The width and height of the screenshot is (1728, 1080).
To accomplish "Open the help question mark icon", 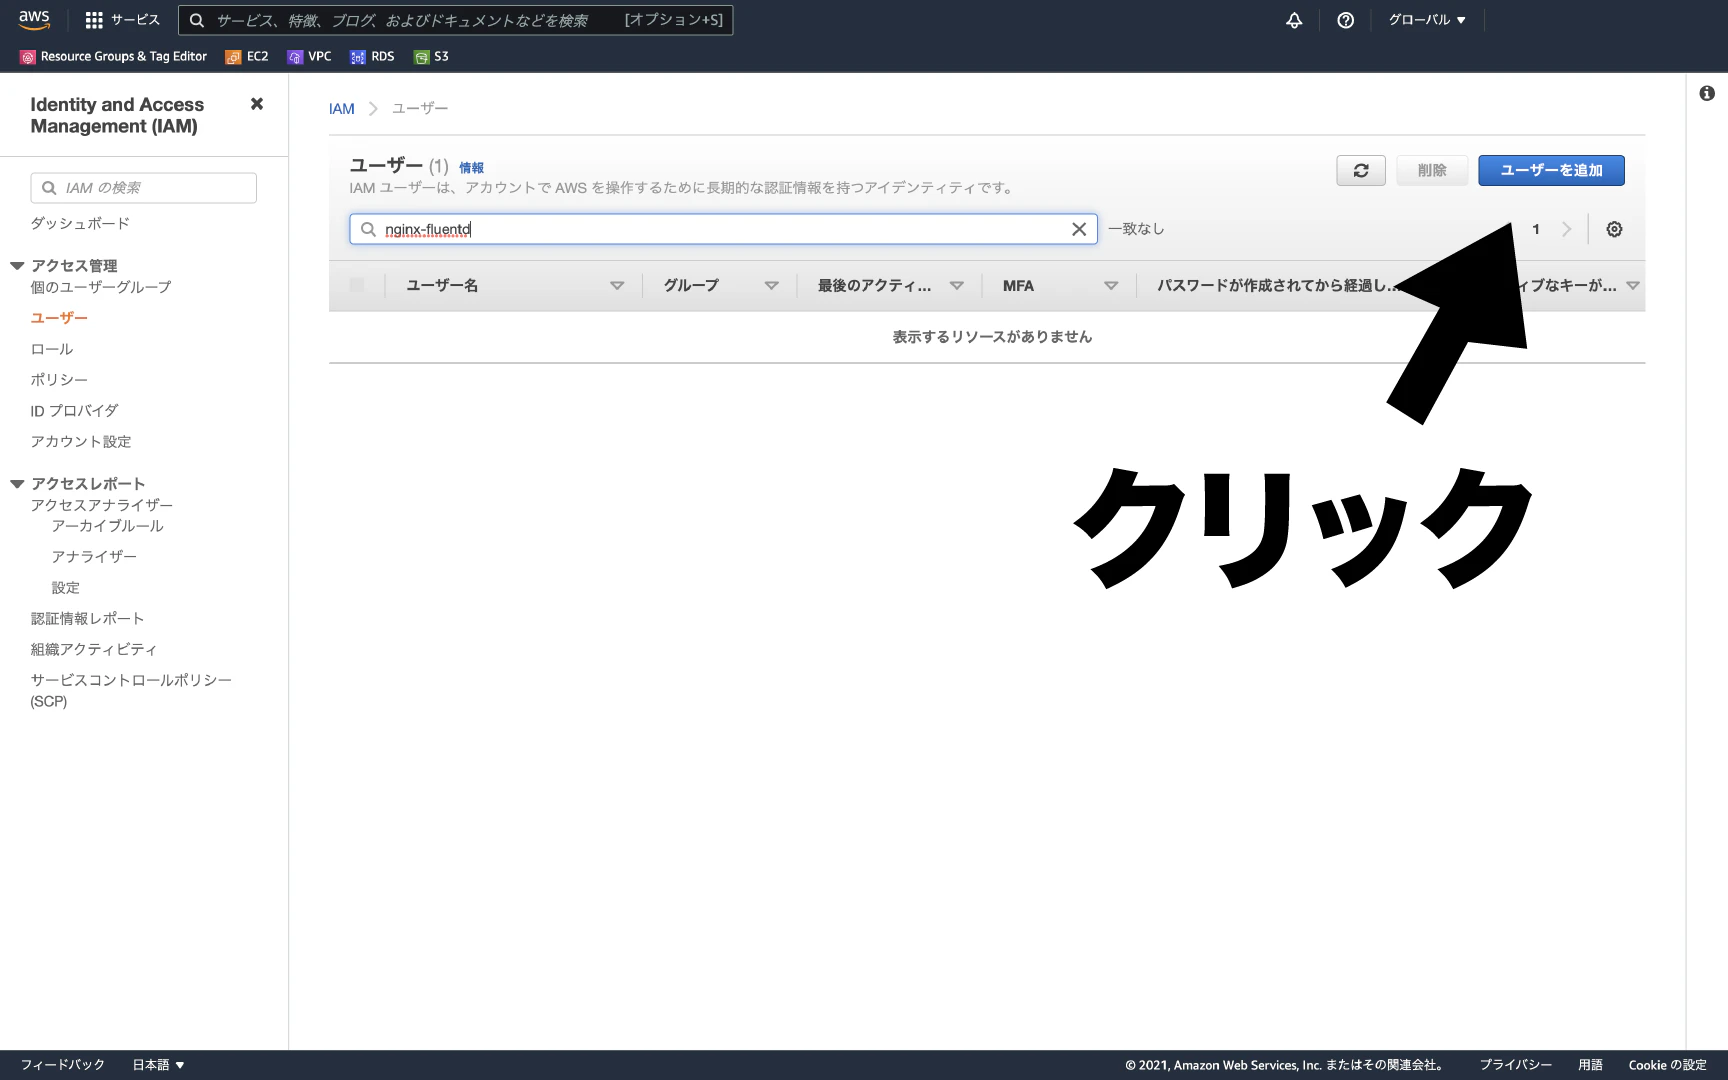I will [1346, 20].
